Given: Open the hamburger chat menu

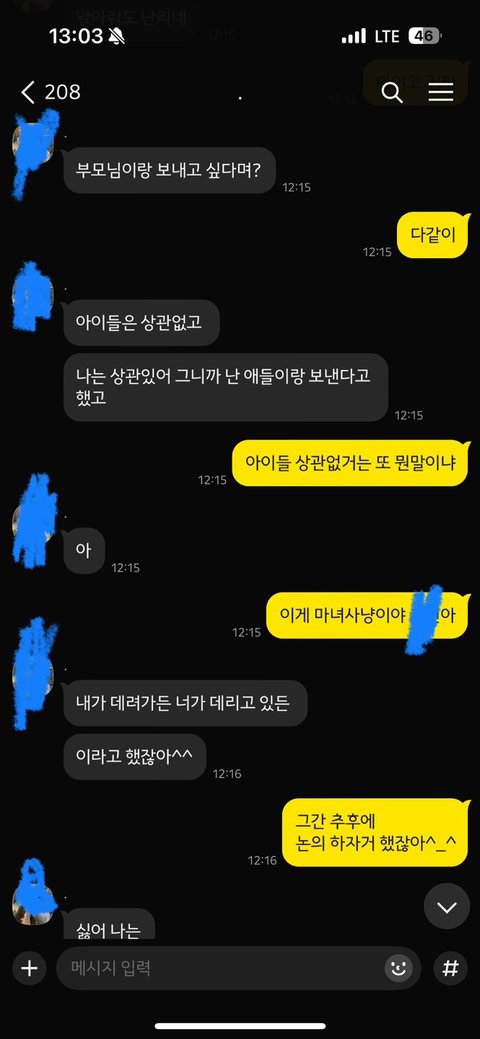Looking at the screenshot, I should pos(441,93).
